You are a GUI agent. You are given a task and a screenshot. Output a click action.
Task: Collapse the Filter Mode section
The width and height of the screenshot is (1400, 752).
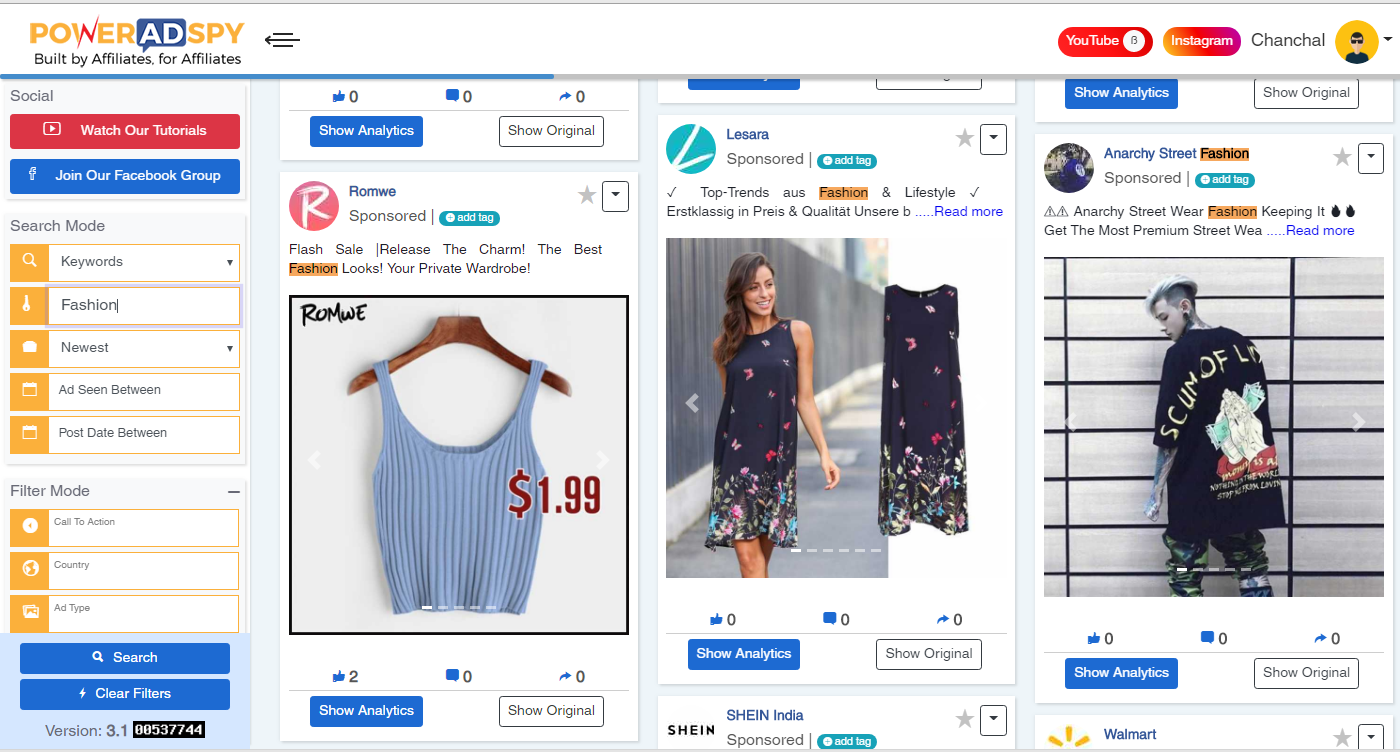pos(234,491)
